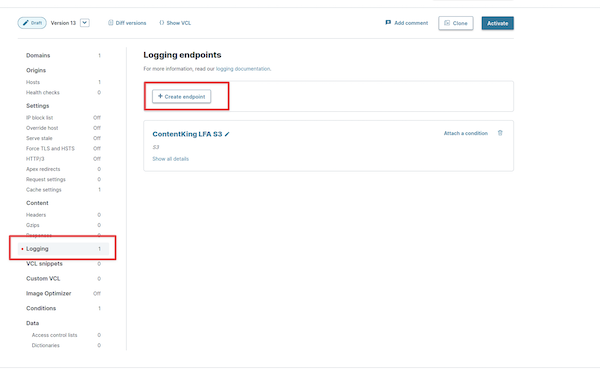Screen dimensions: 600x373
Task: Expand Show all details
Action: (171, 159)
